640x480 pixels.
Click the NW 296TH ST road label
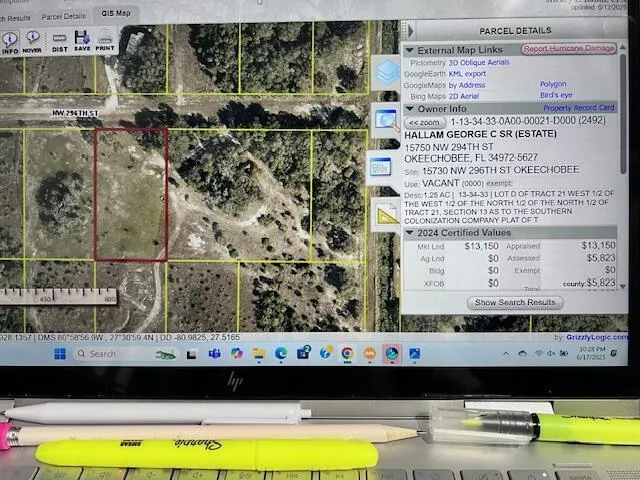point(75,113)
